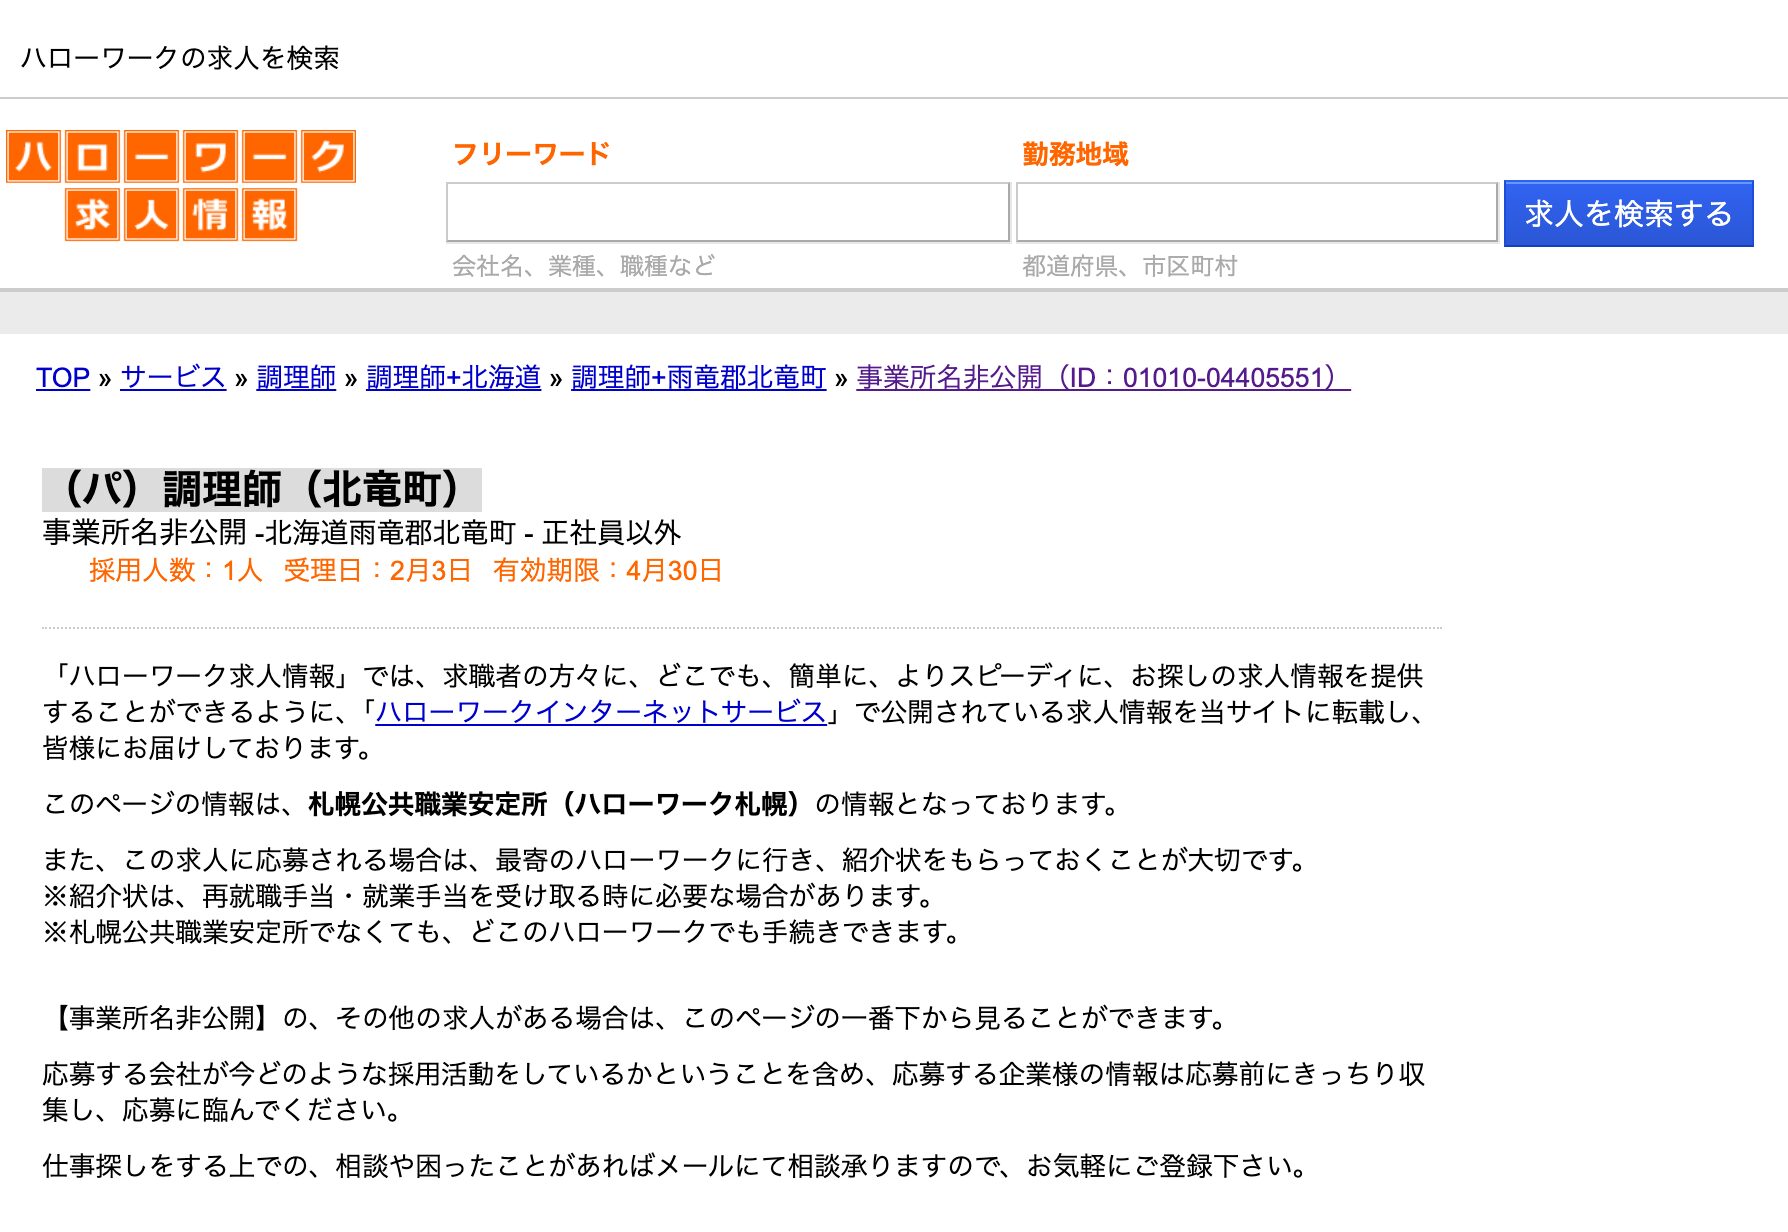1788x1232 pixels.
Task: Open the 調理師+雨竜郡北竜町 link
Action: [x=697, y=378]
